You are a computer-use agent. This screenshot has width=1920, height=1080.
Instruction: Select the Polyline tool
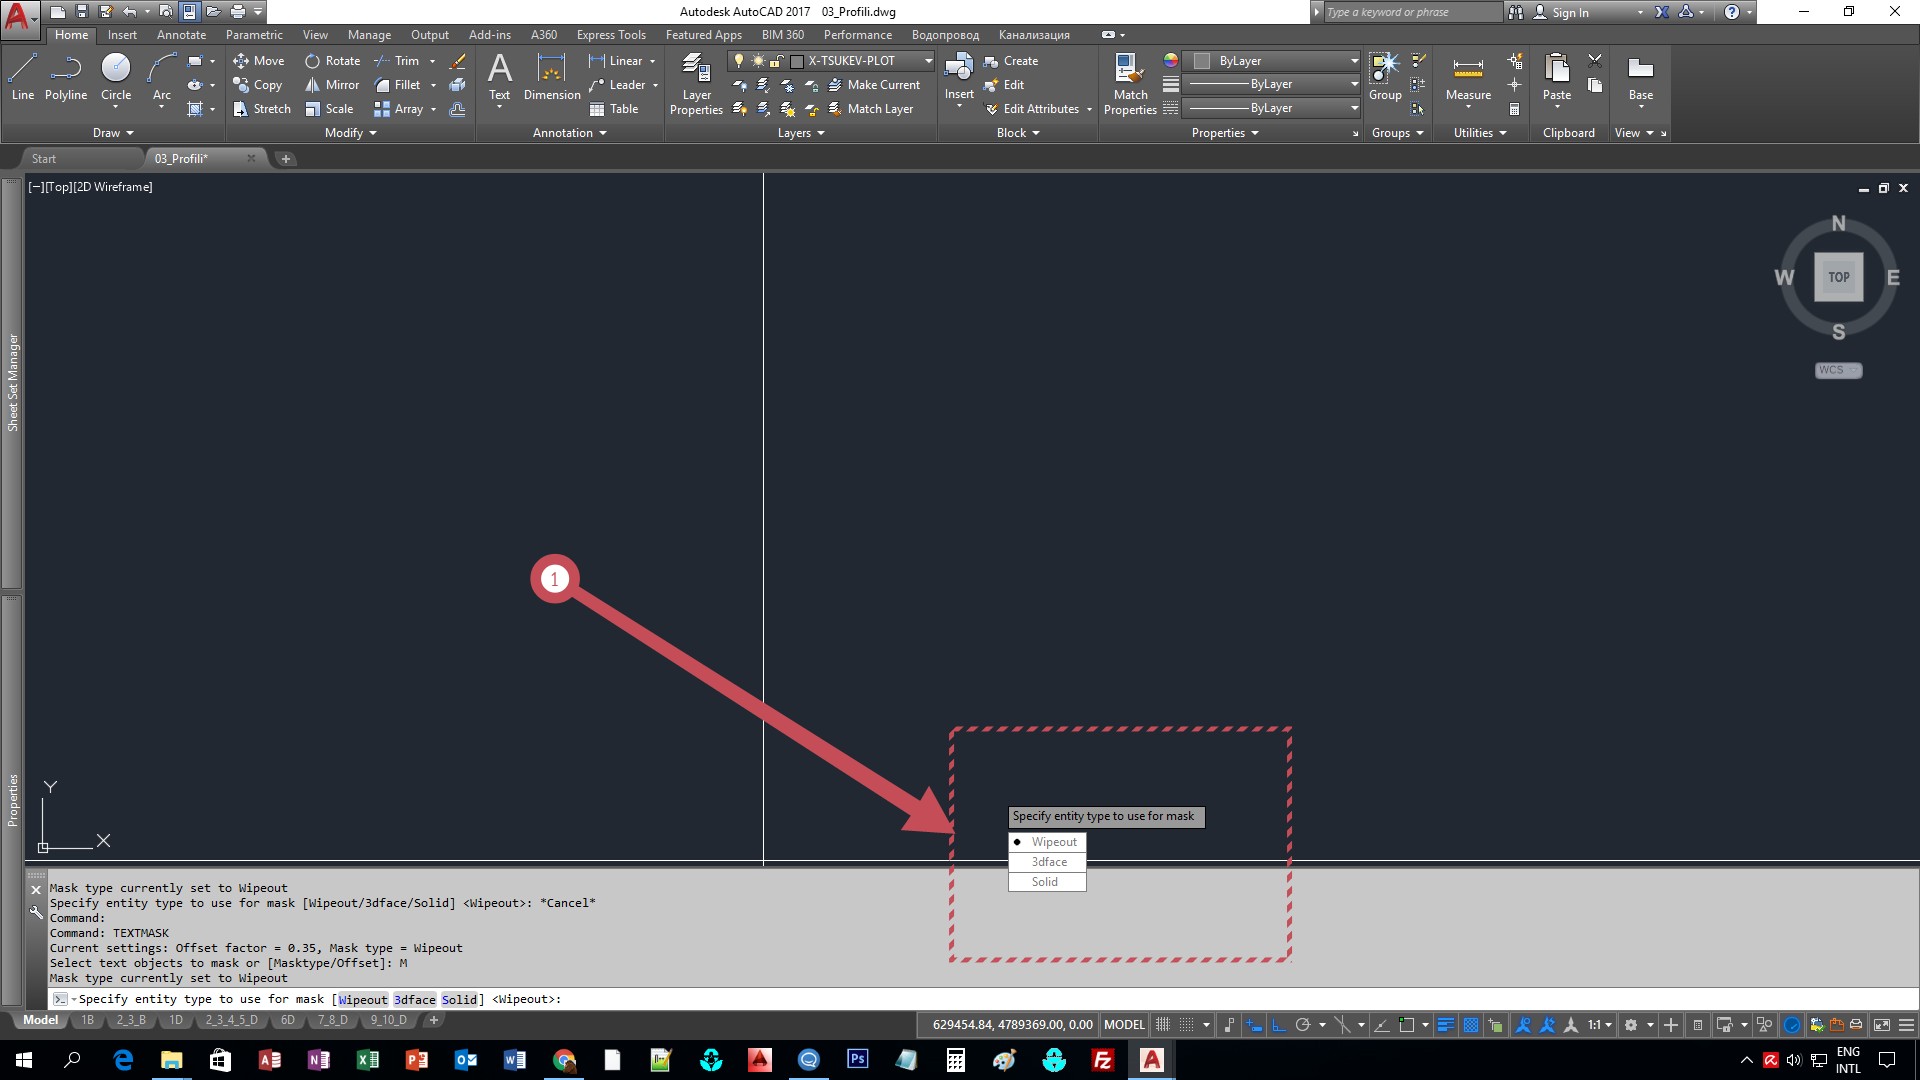(66, 77)
